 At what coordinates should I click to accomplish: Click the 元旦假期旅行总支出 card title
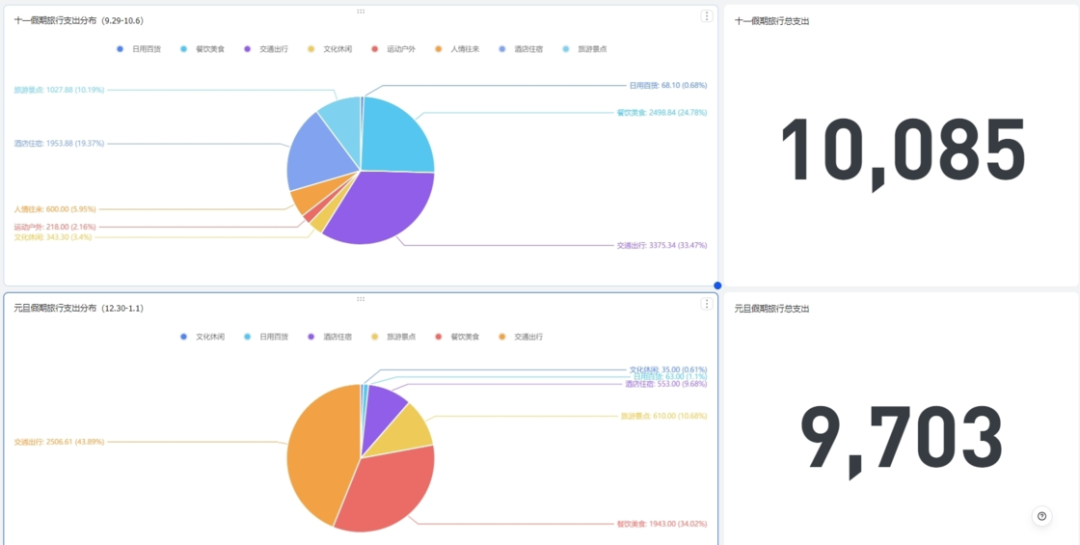[772, 309]
